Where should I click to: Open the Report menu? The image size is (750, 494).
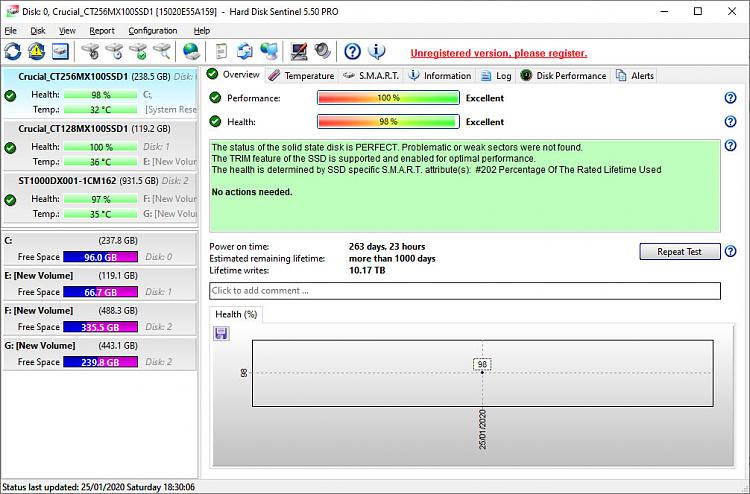click(x=101, y=31)
